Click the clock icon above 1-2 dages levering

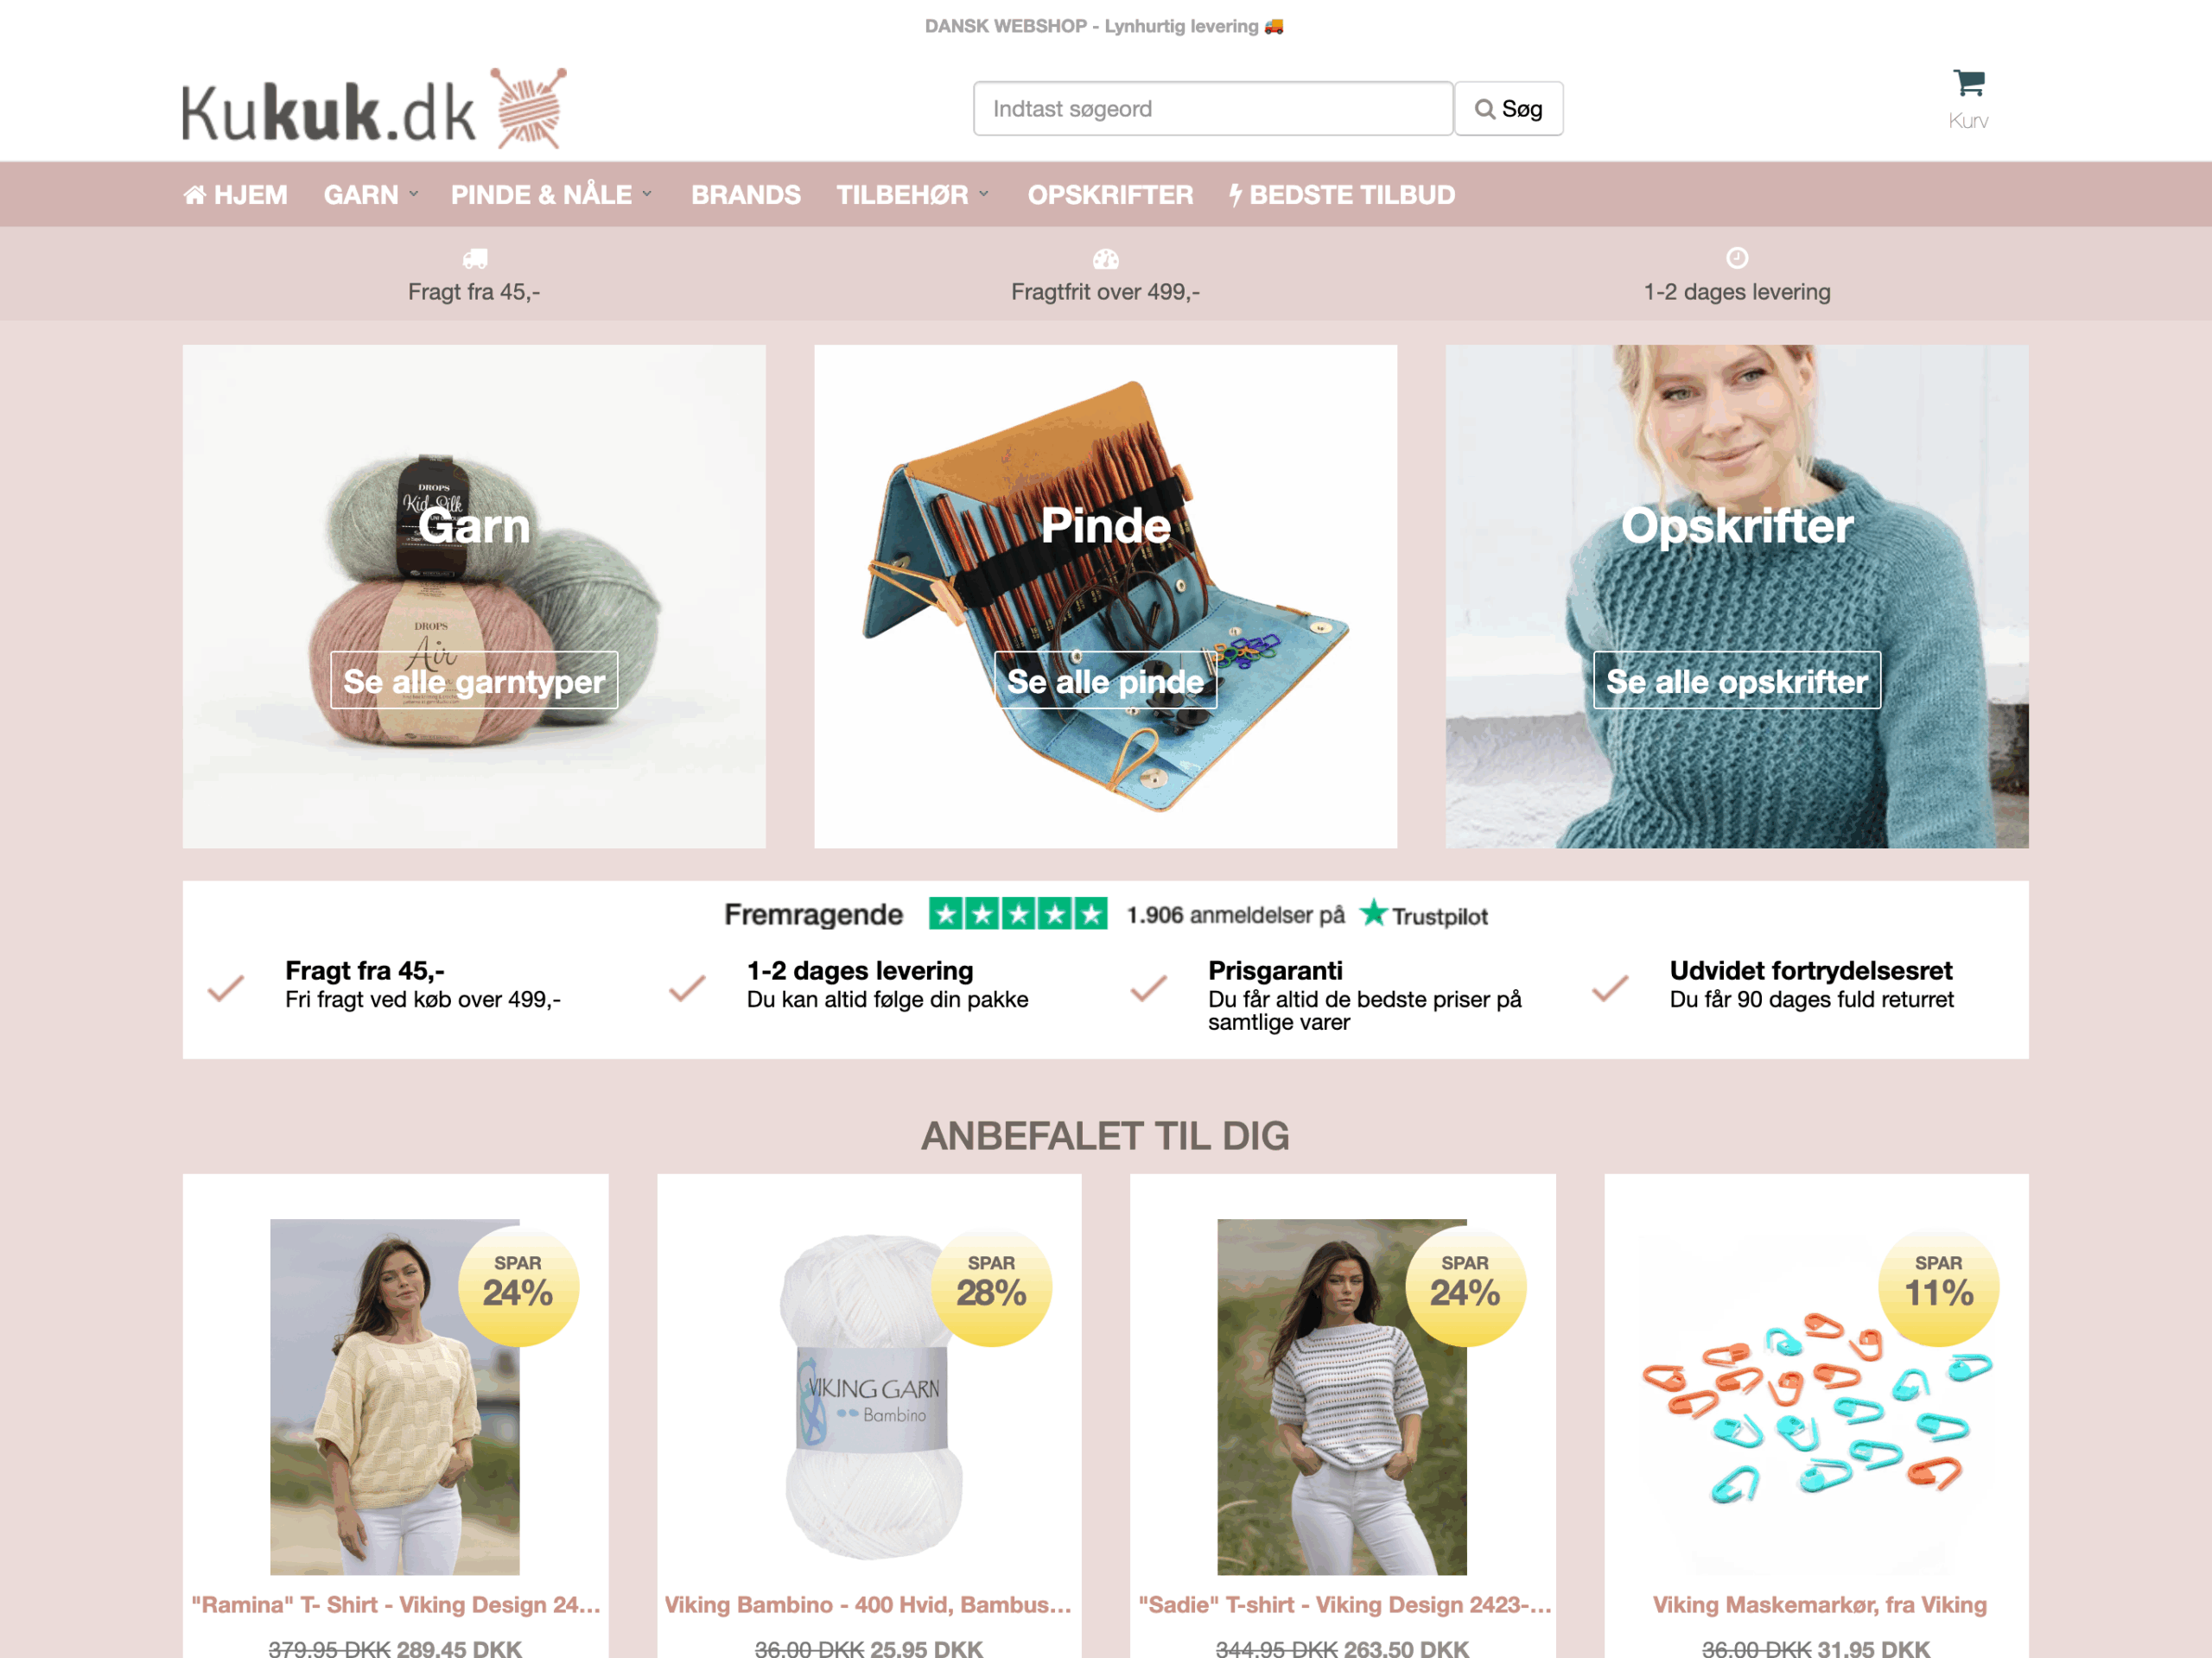tap(1737, 258)
